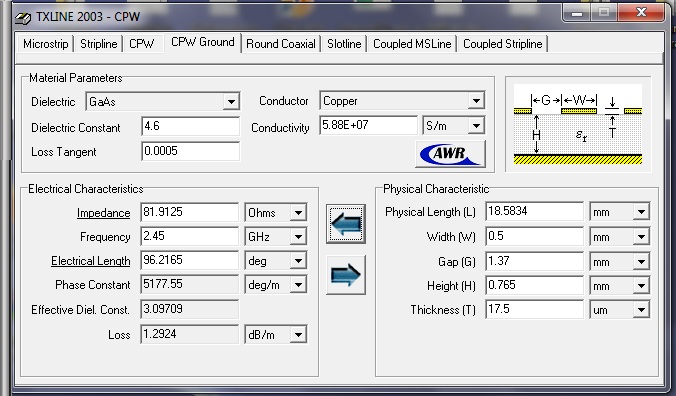Click the CPW Ground diagram image
Viewport: 676px width, 396px height.
578,124
